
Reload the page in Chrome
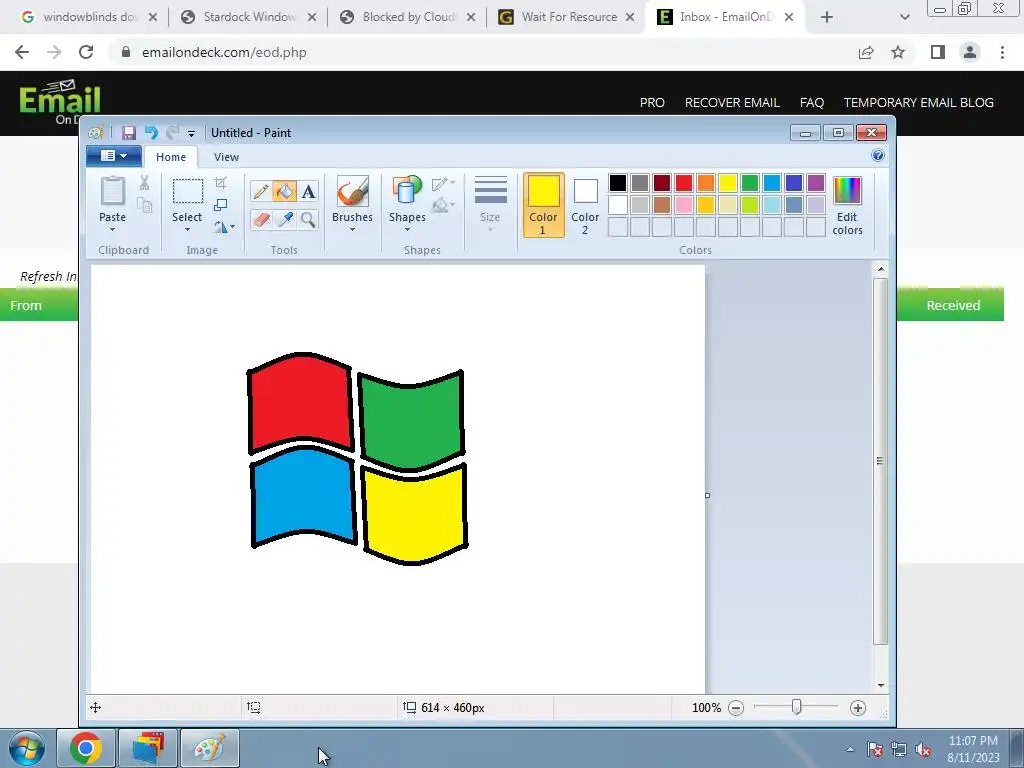tap(86, 52)
